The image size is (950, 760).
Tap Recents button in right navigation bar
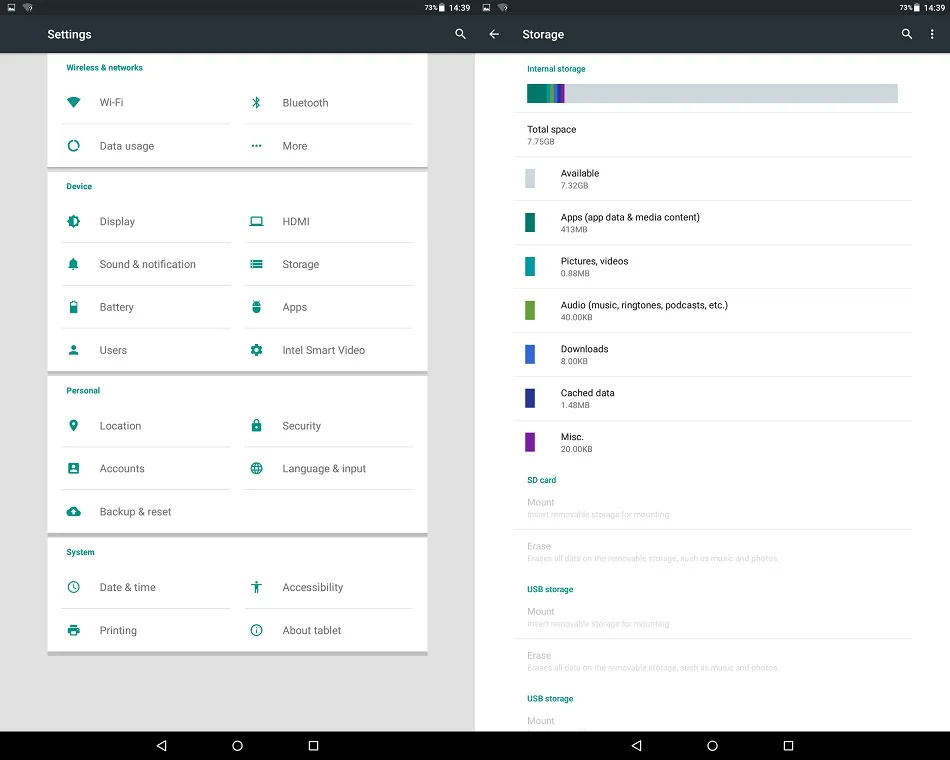(788, 745)
